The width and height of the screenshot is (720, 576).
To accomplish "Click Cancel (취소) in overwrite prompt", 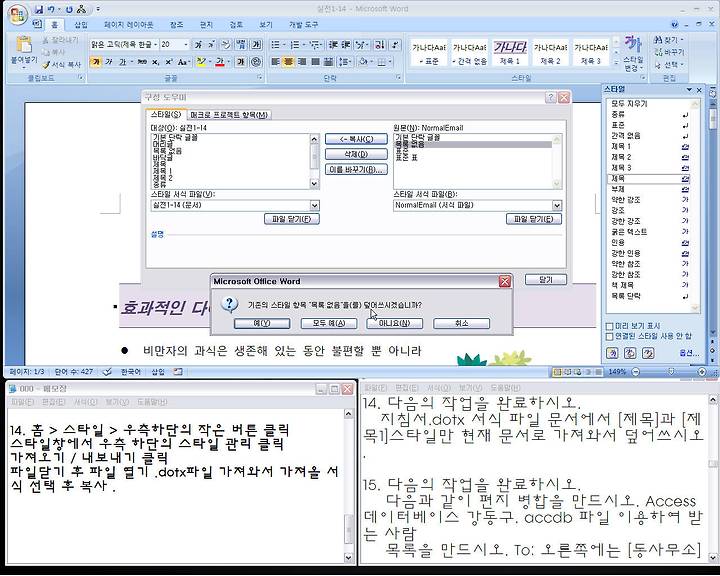I will [461, 323].
